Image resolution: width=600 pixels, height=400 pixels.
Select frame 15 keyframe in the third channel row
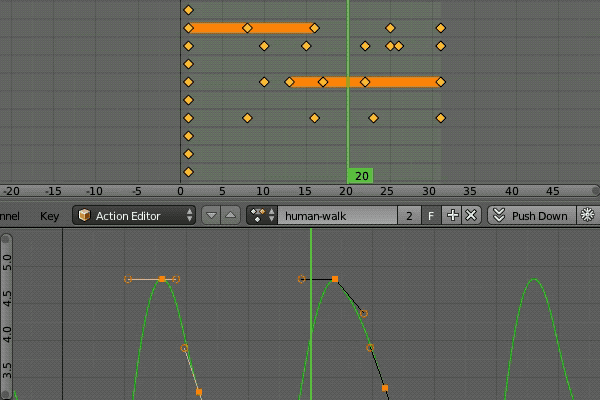306,46
